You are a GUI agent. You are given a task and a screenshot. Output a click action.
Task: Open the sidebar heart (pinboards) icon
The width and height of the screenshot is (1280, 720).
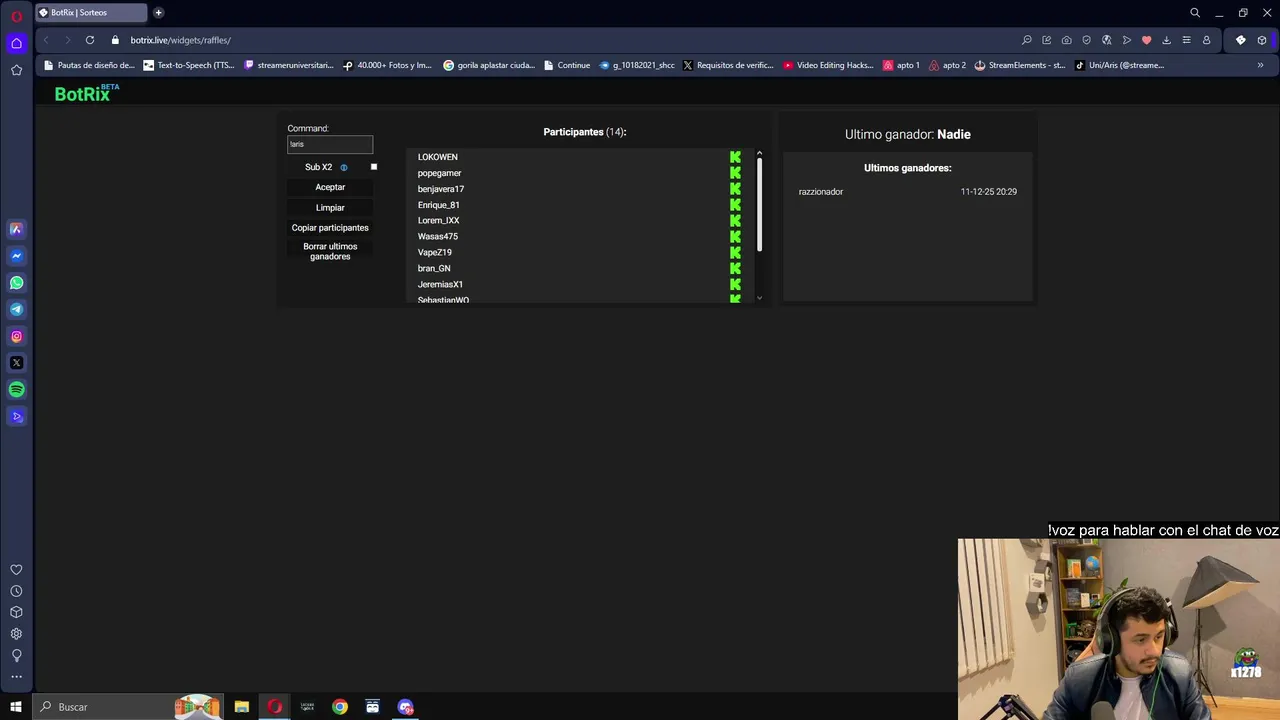[x=16, y=570]
